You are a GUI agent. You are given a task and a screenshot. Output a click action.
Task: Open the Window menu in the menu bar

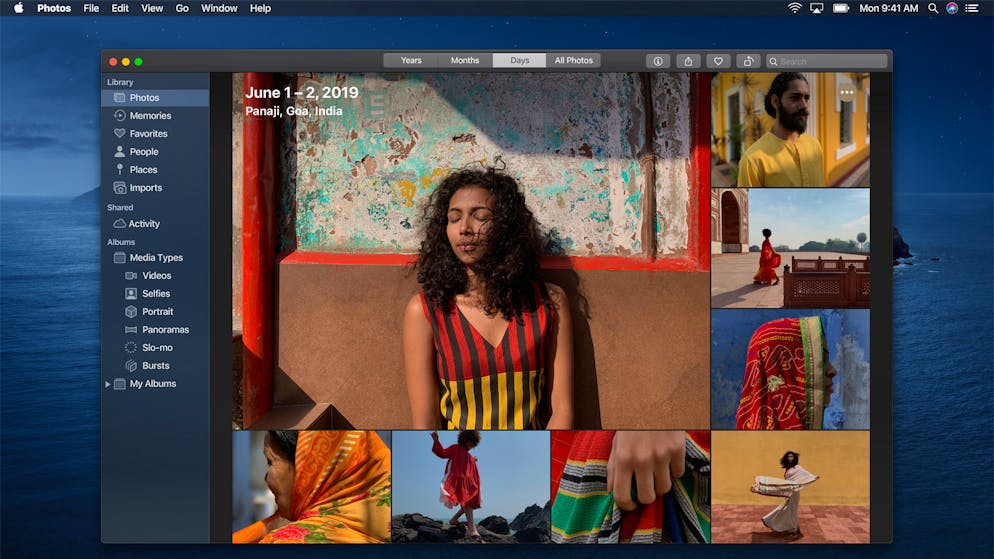pyautogui.click(x=219, y=8)
